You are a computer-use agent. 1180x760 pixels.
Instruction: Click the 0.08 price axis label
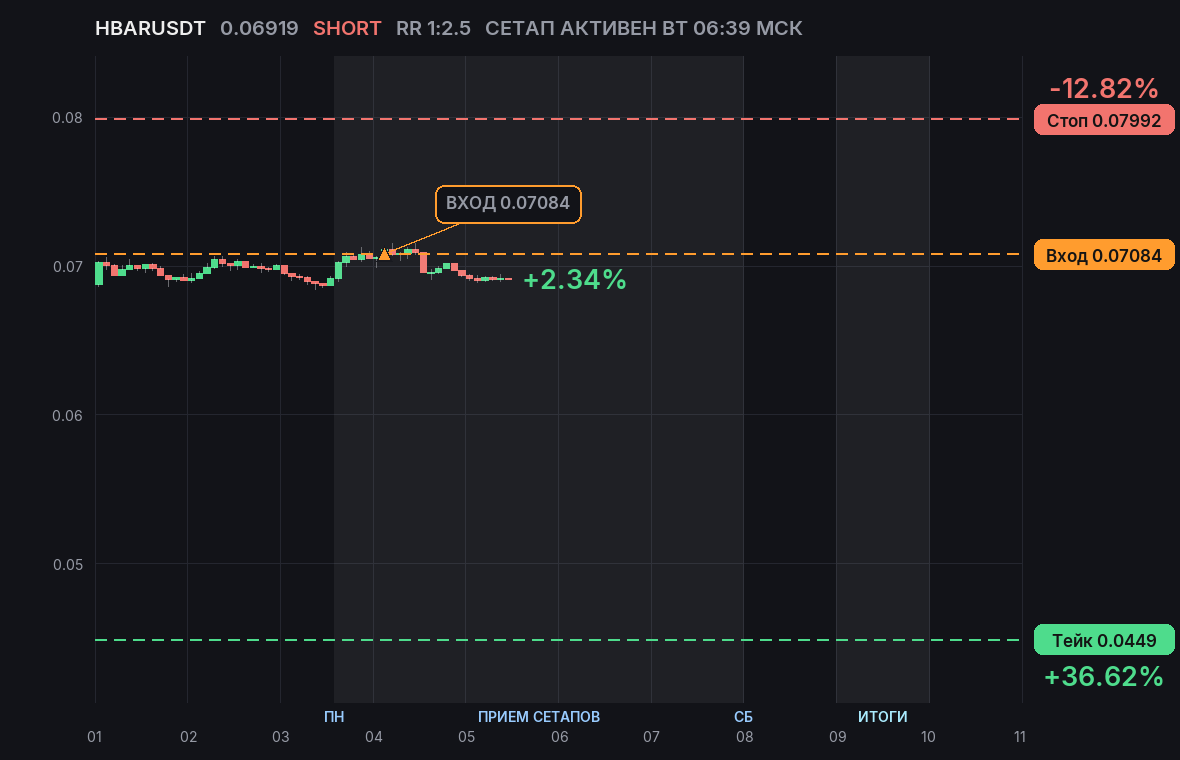(67, 117)
